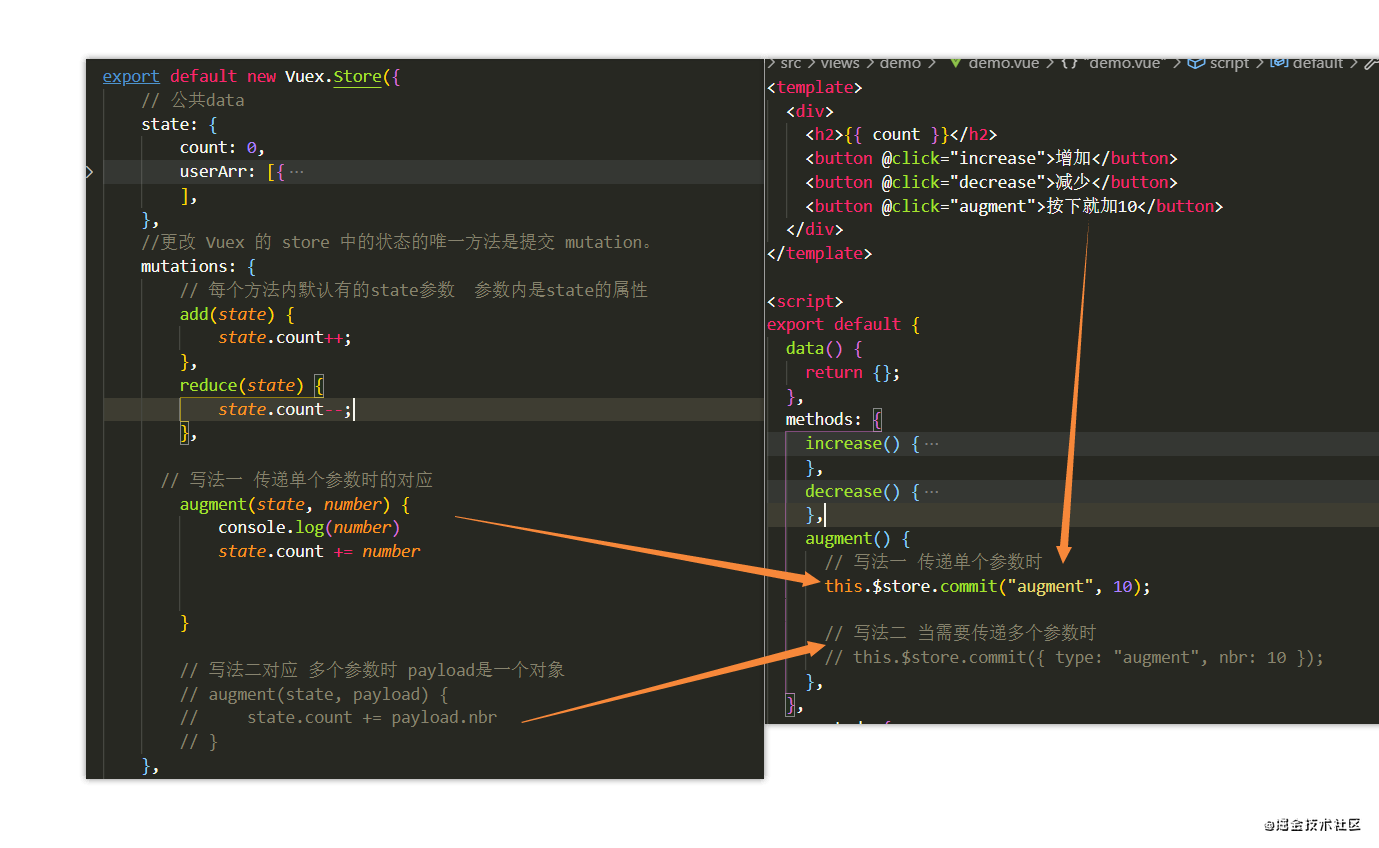Screen dimensions: 1379x848
Task: Click the '<template>' opening tag
Action: (x=815, y=87)
